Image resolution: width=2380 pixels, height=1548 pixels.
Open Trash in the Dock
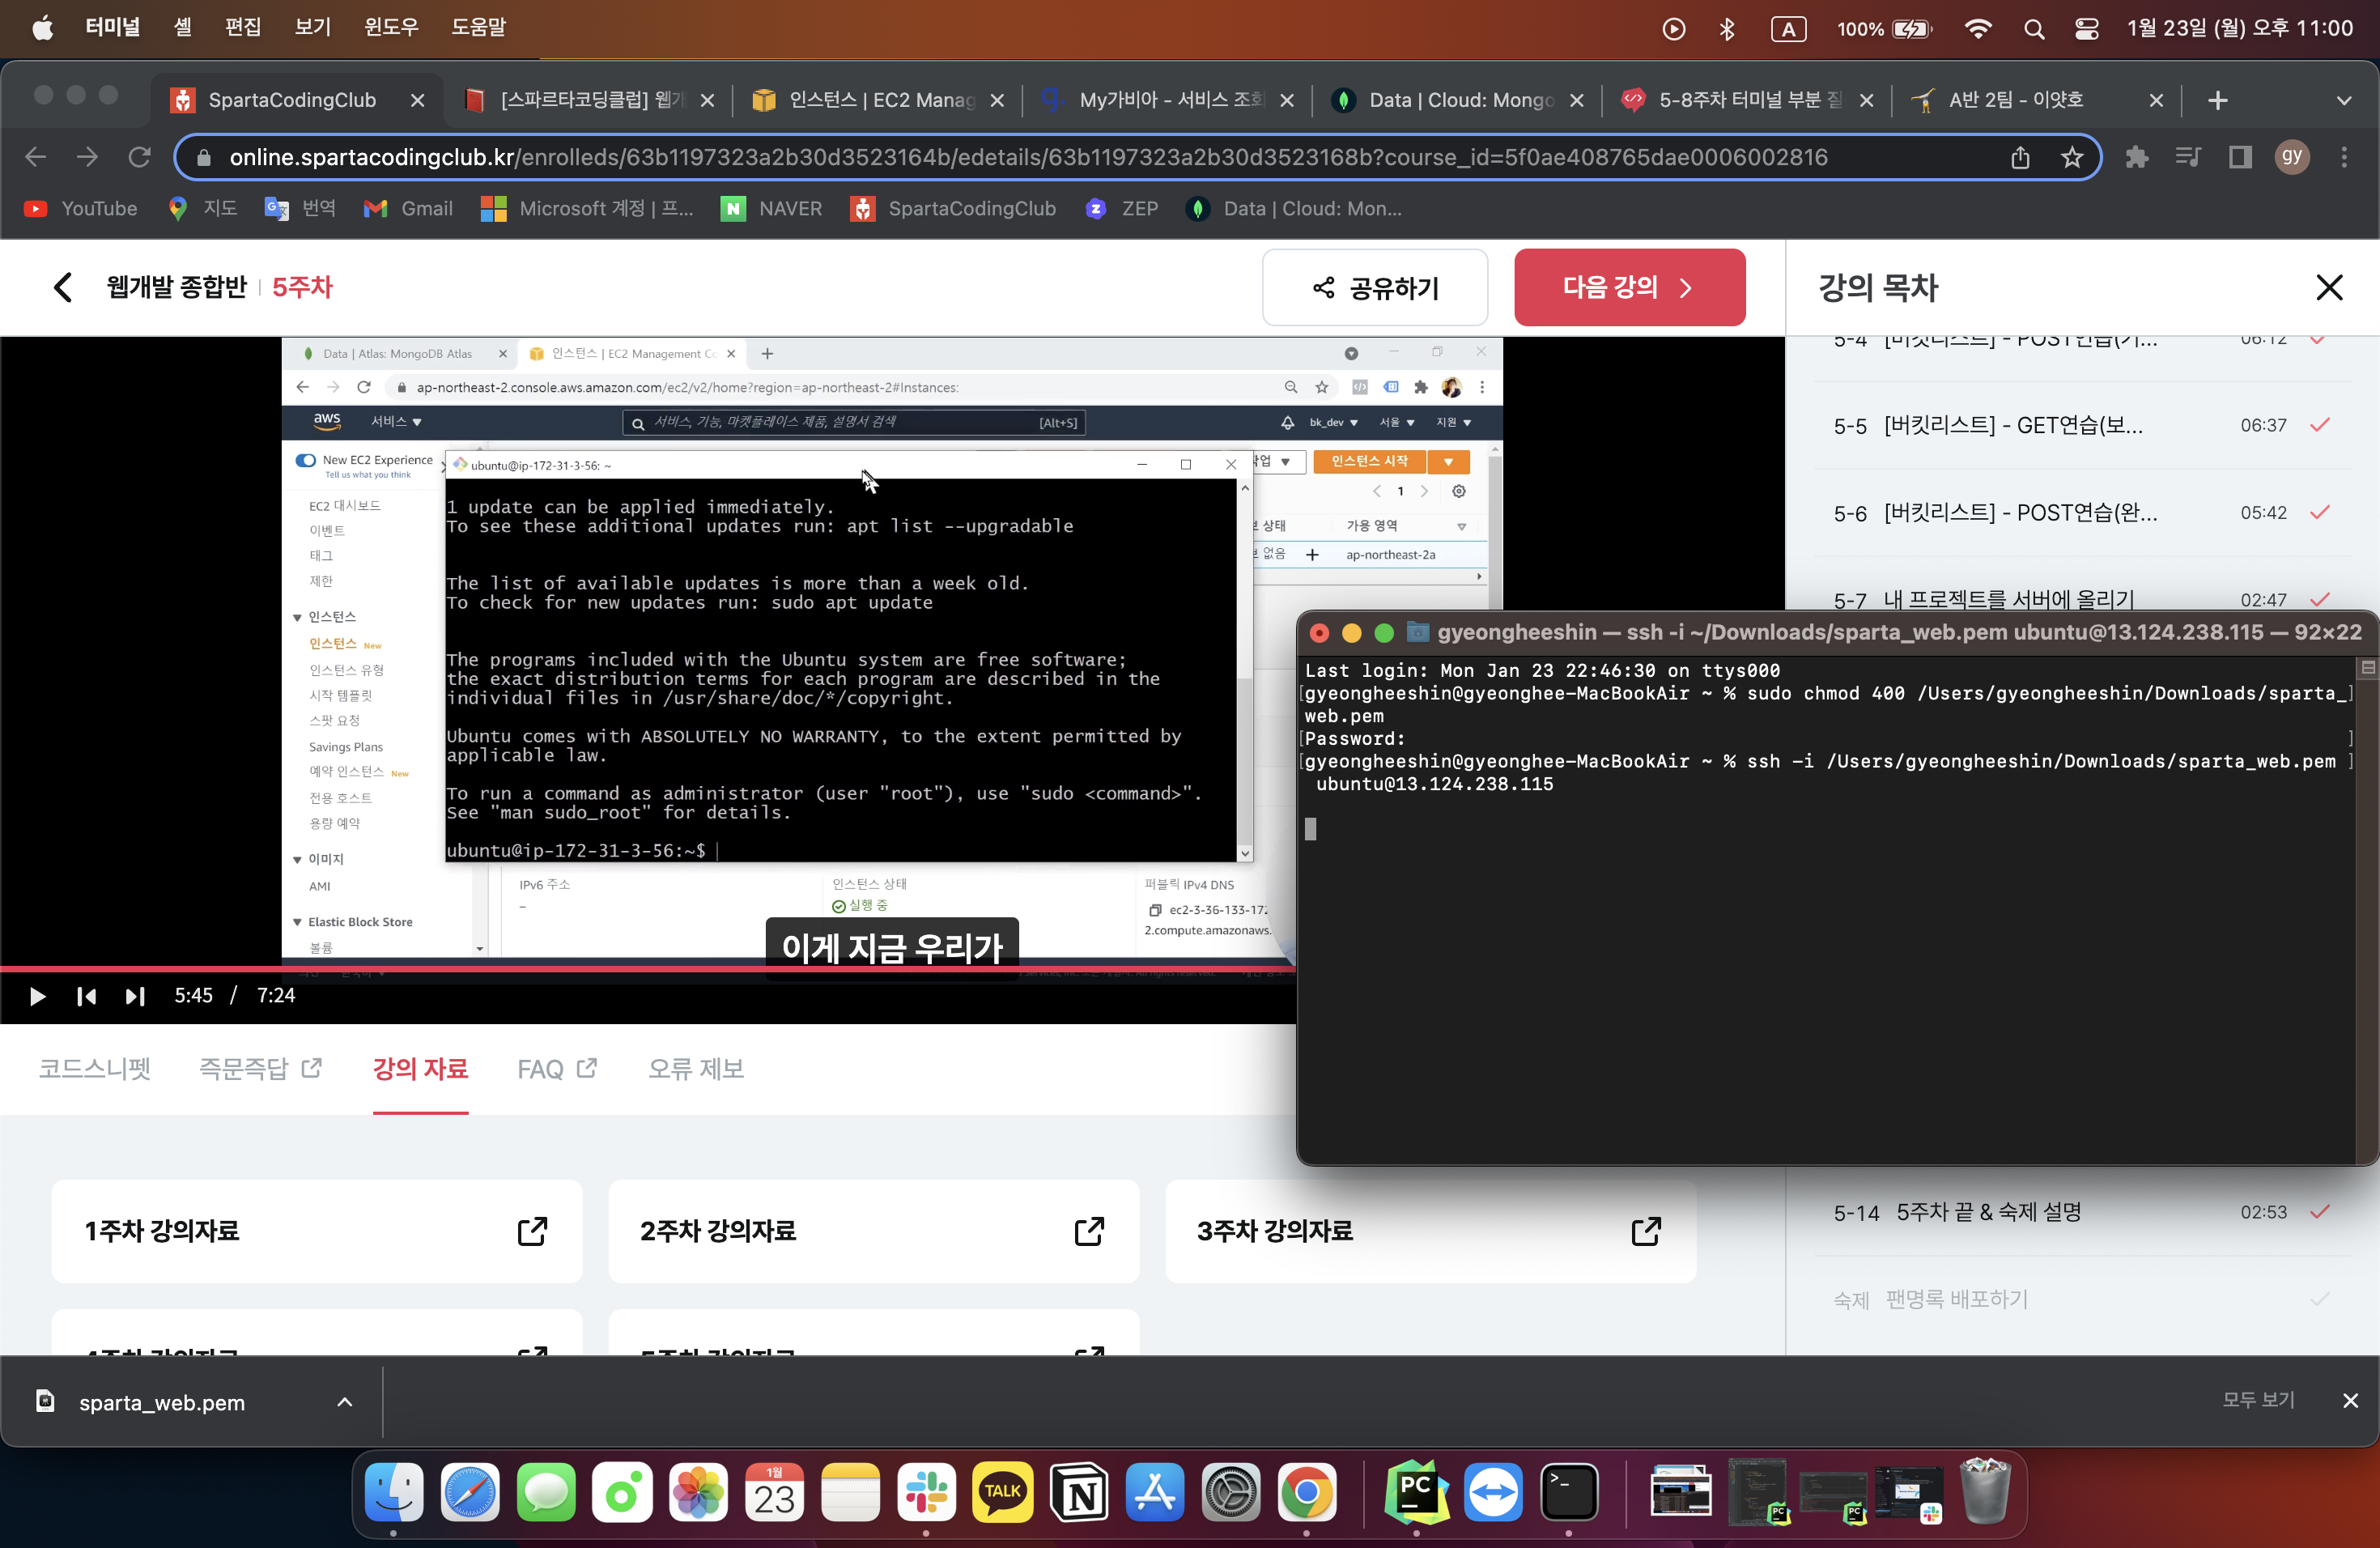tap(1984, 1491)
